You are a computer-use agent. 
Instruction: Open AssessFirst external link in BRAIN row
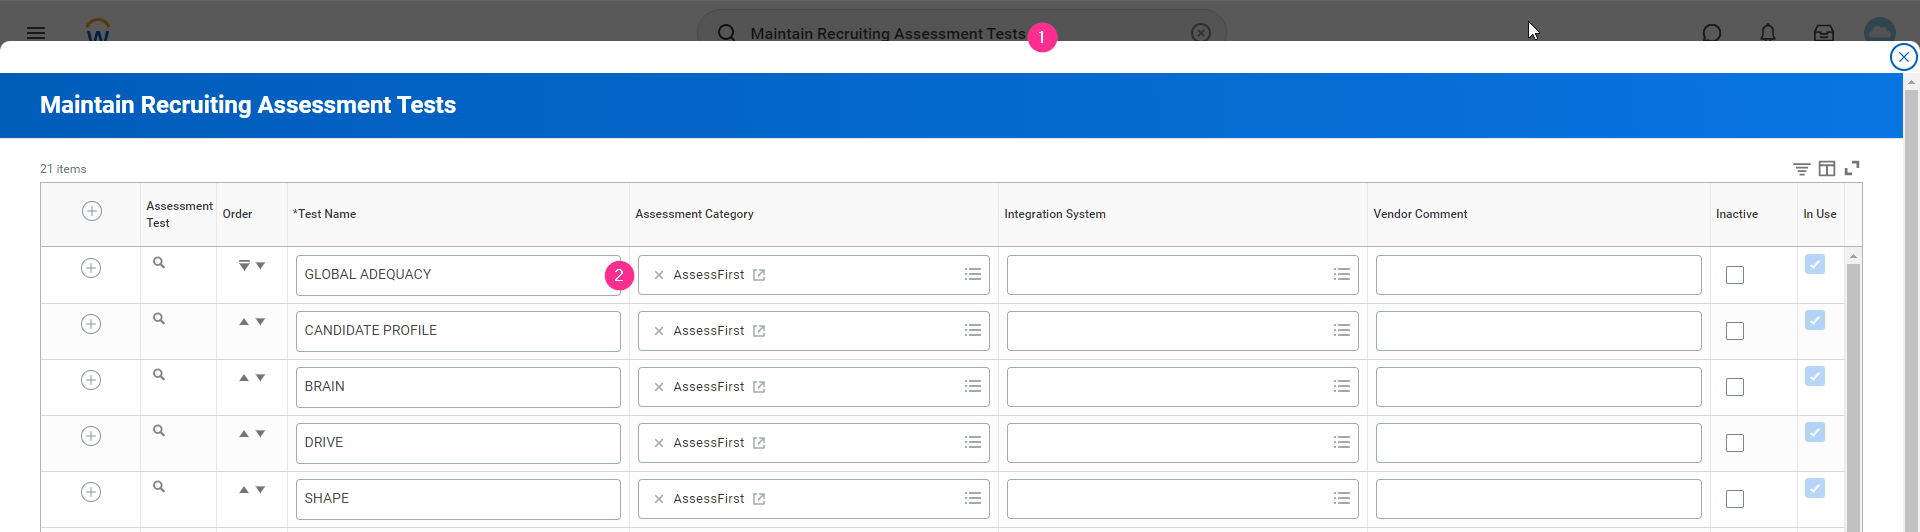[759, 387]
